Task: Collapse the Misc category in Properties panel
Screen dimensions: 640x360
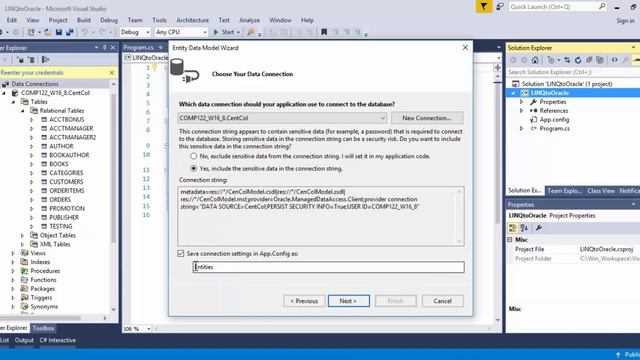Action: 510,240
